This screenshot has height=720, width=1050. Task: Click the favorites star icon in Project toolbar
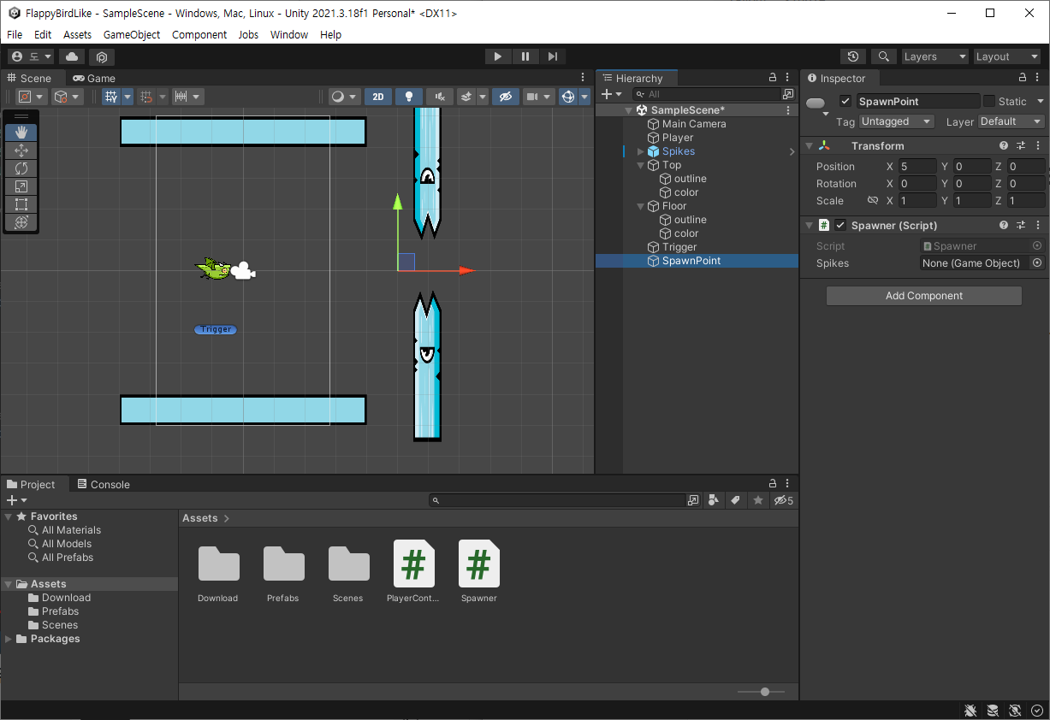(x=758, y=500)
